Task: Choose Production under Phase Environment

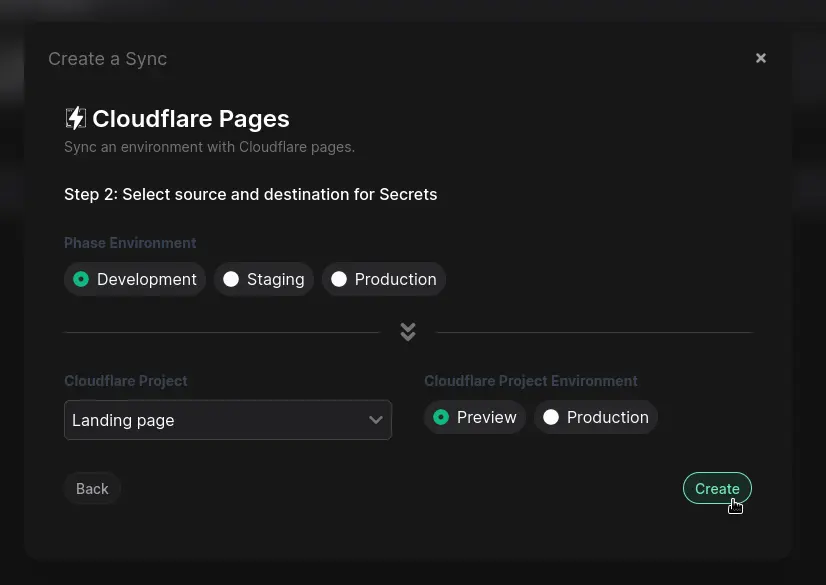Action: [x=384, y=279]
